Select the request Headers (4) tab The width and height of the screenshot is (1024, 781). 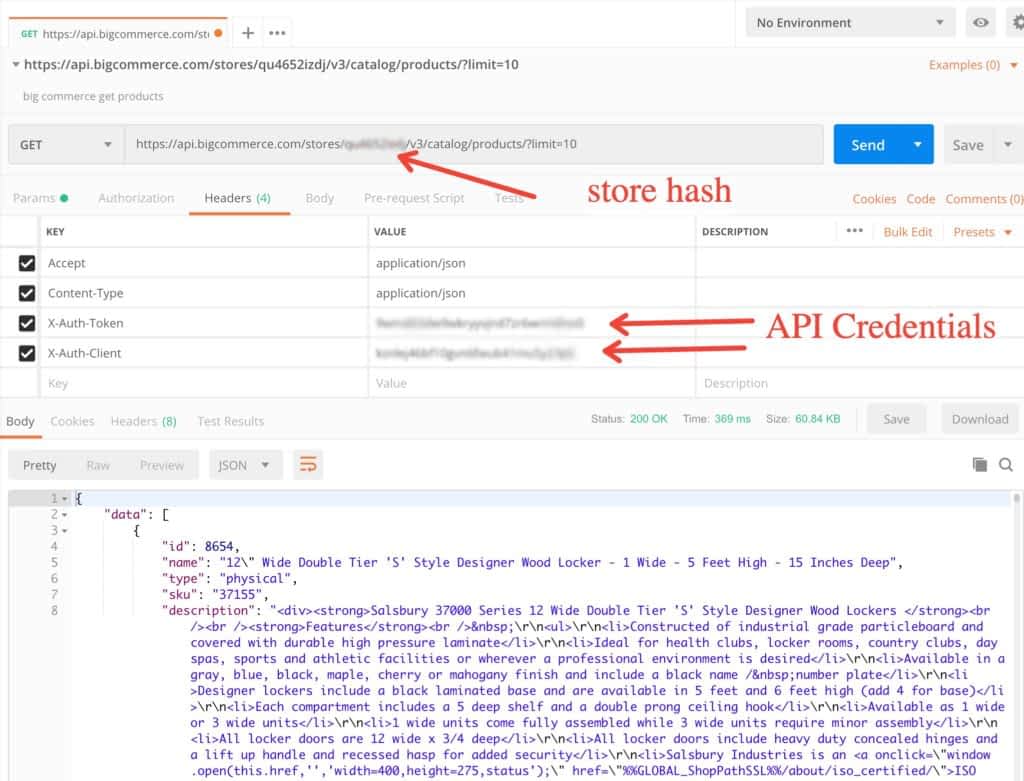click(x=237, y=198)
